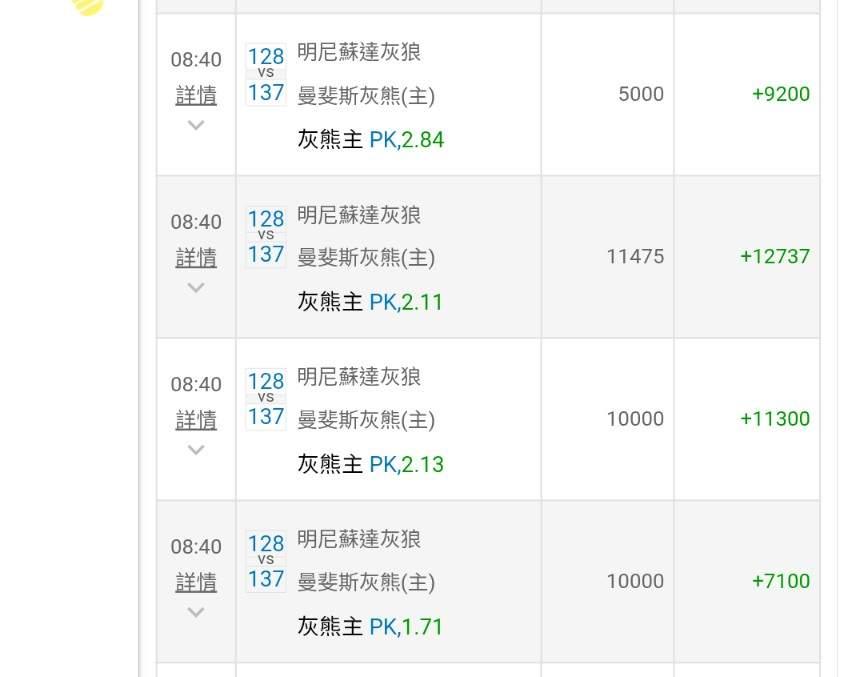Expand the chevron in the PK,1.71 row
Screen dimensions: 864x677
[x=196, y=612]
